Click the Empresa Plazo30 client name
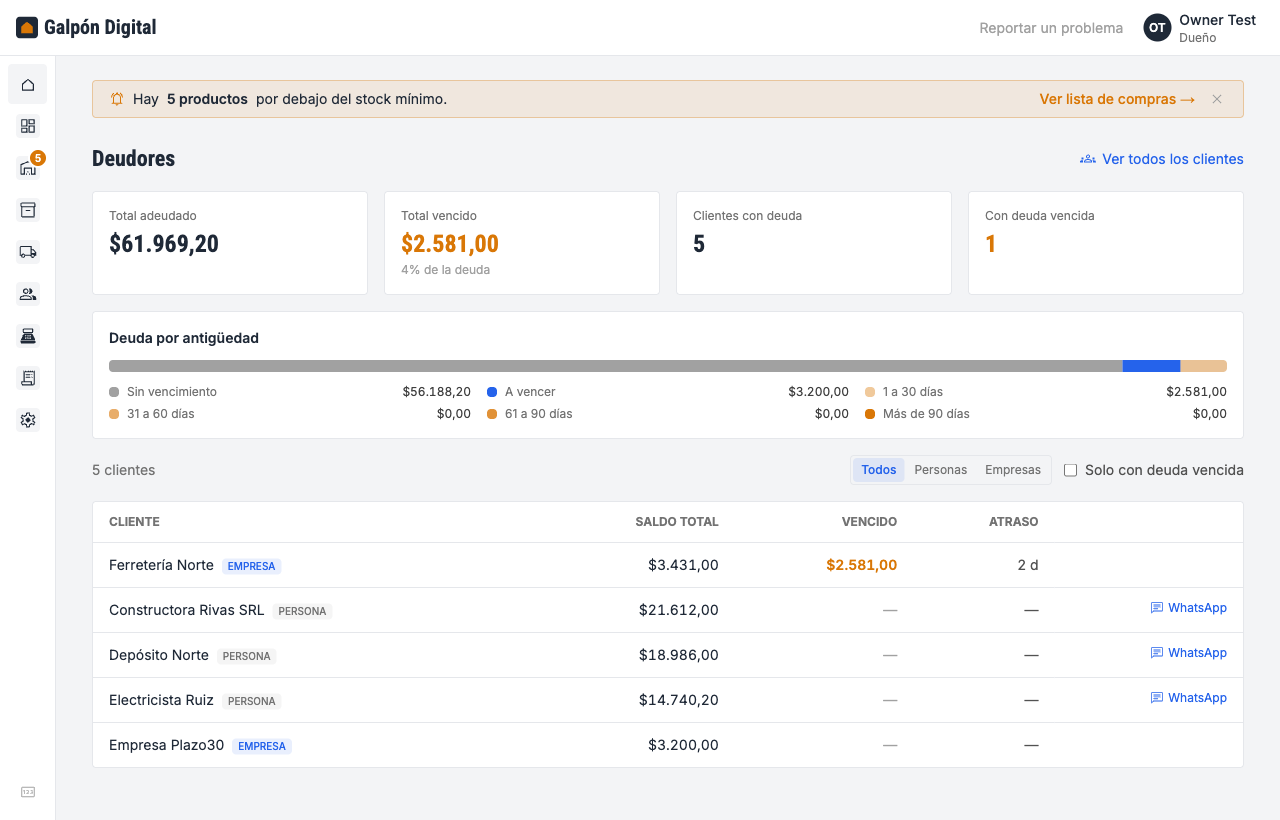This screenshot has height=820, width=1280. tap(166, 745)
